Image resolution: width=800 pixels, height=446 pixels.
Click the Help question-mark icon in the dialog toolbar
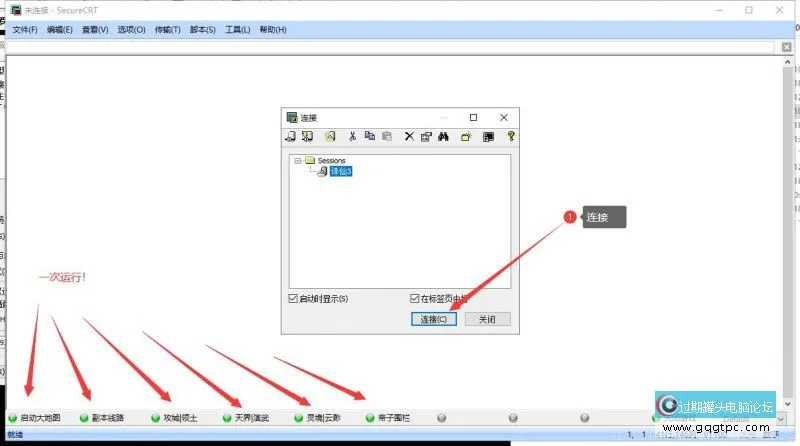coord(511,136)
